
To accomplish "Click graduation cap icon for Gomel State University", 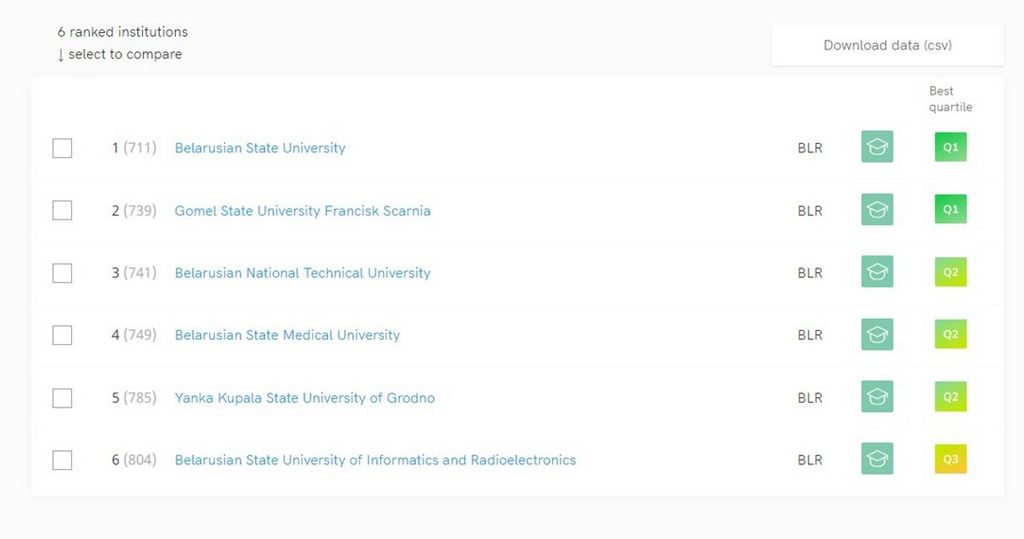I will click(x=877, y=210).
